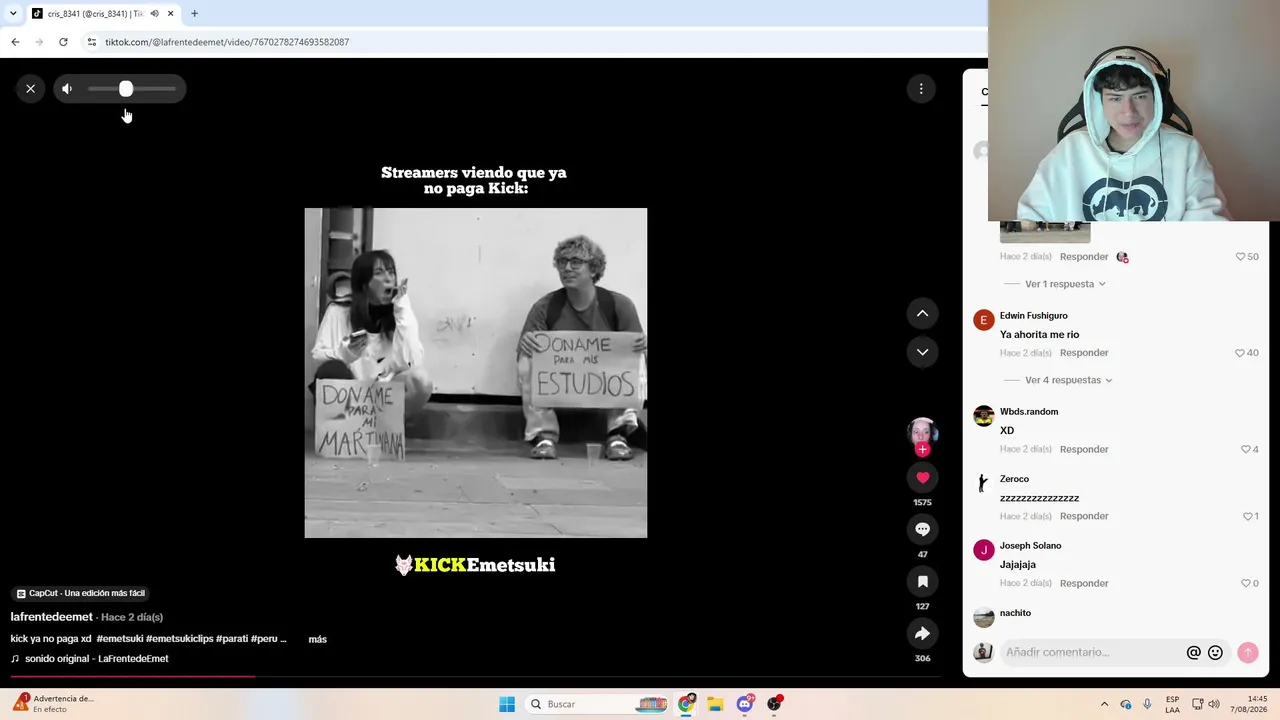Insert a mention with the @ icon
This screenshot has width=1280, height=720.
[1193, 652]
